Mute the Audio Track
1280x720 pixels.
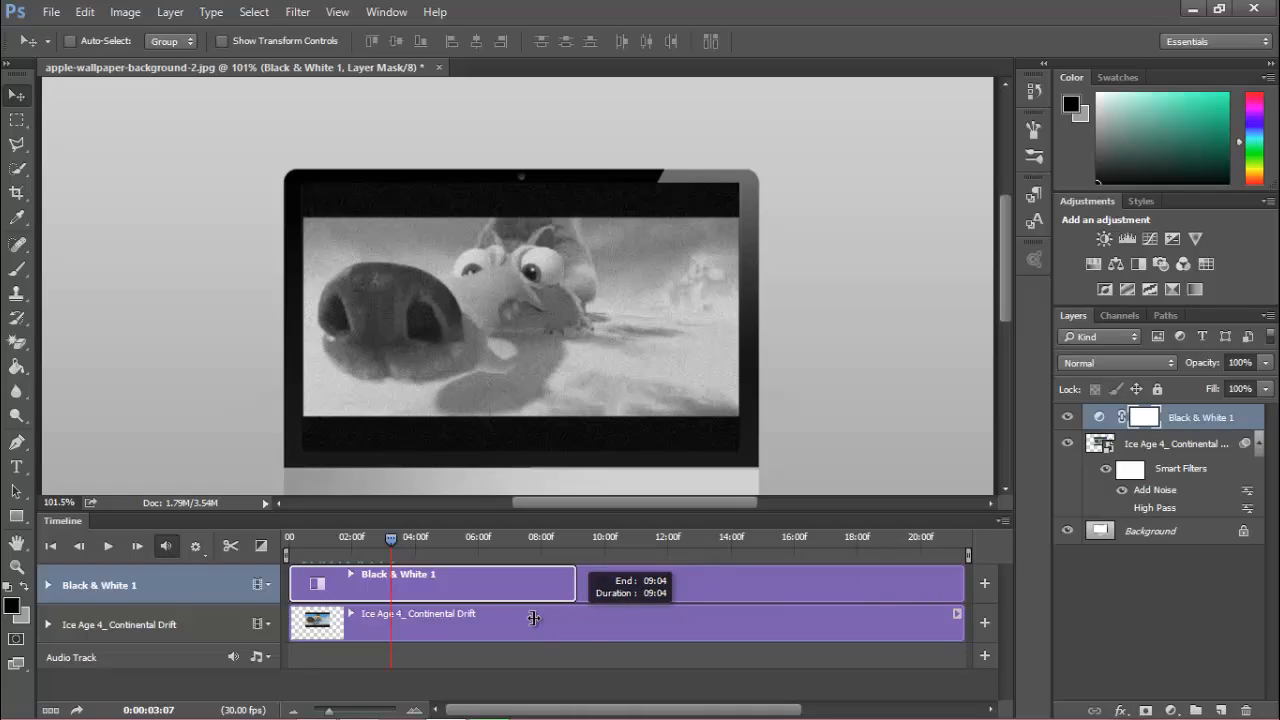tap(233, 657)
